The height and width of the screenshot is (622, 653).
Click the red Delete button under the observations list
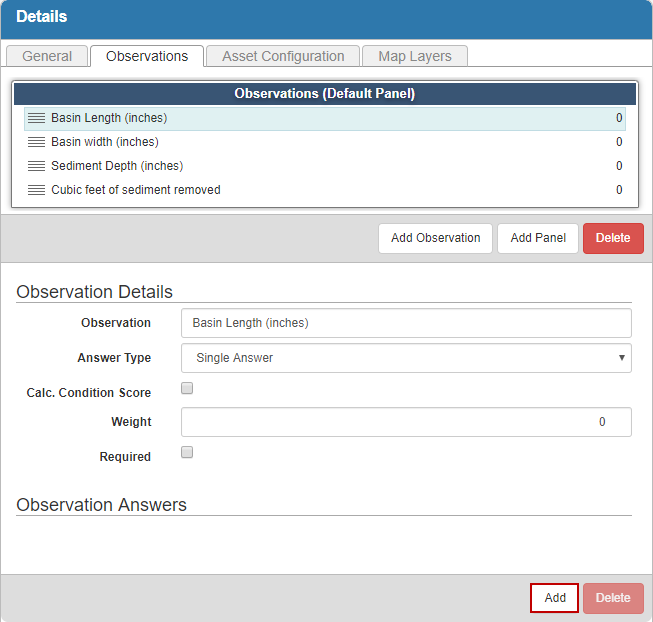(613, 238)
